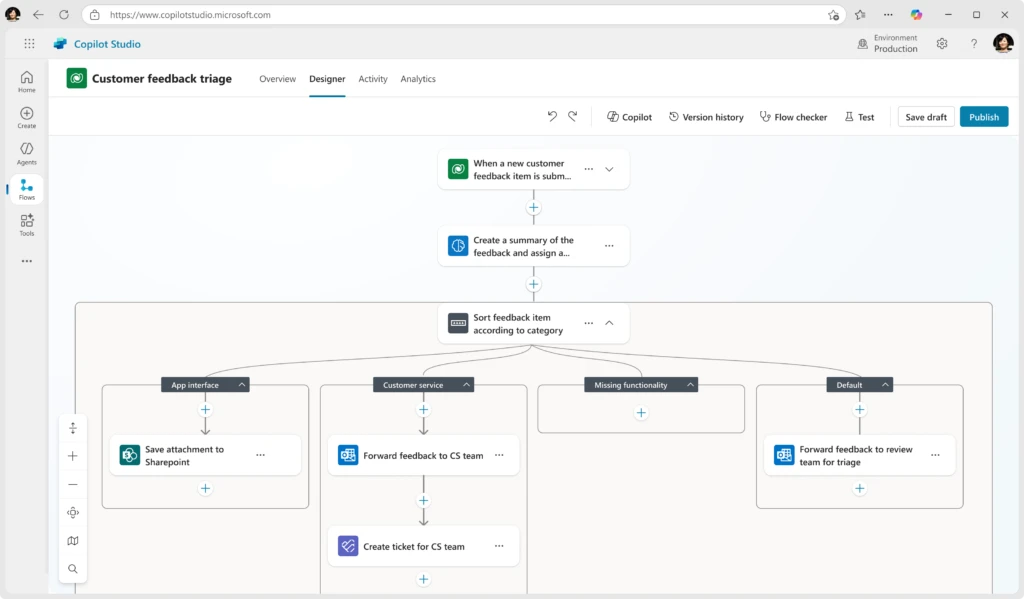Viewport: 1024px width, 599px height.
Task: Expand the trigger node chevron dropdown
Action: point(610,169)
